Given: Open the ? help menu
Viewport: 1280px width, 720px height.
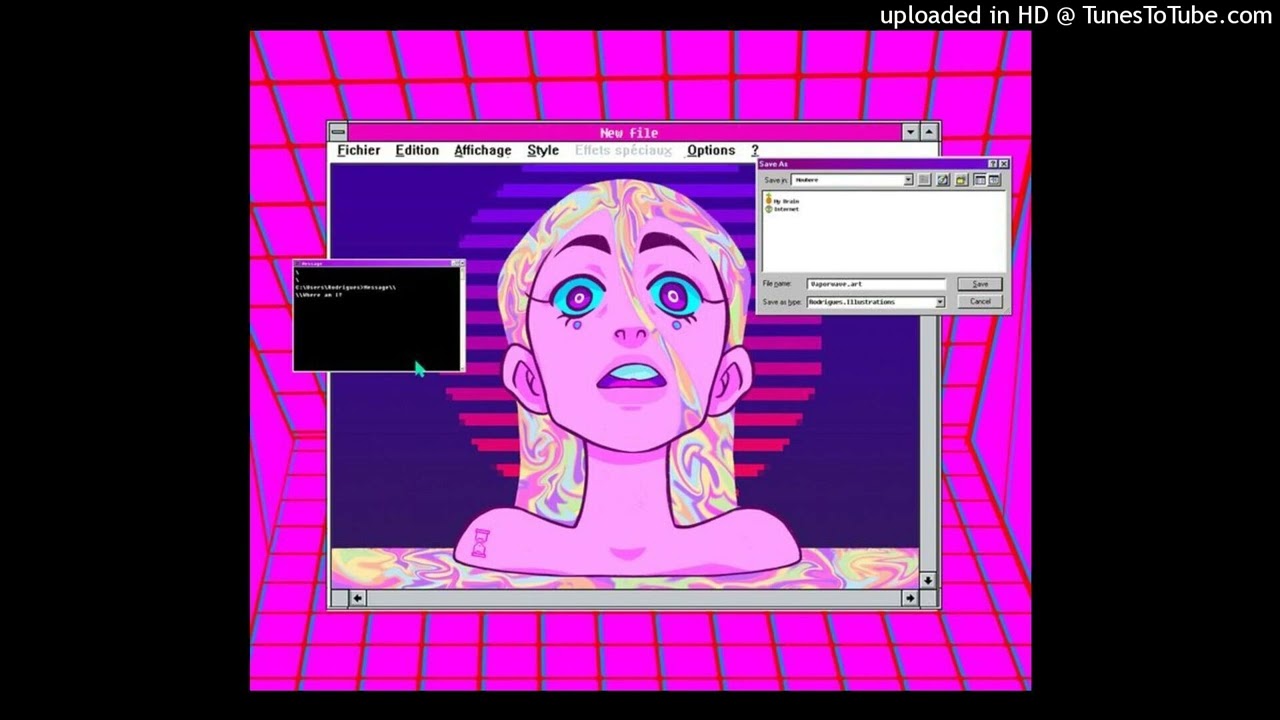Looking at the screenshot, I should (755, 150).
